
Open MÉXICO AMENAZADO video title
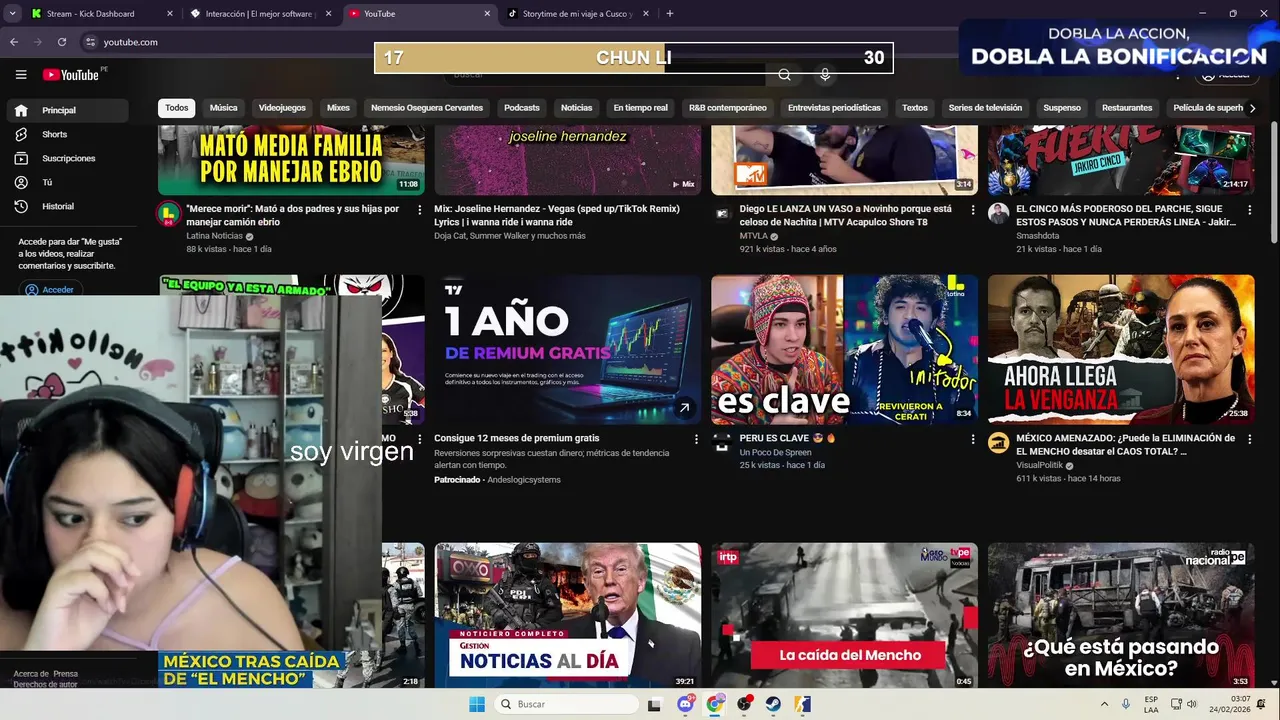click(1126, 444)
